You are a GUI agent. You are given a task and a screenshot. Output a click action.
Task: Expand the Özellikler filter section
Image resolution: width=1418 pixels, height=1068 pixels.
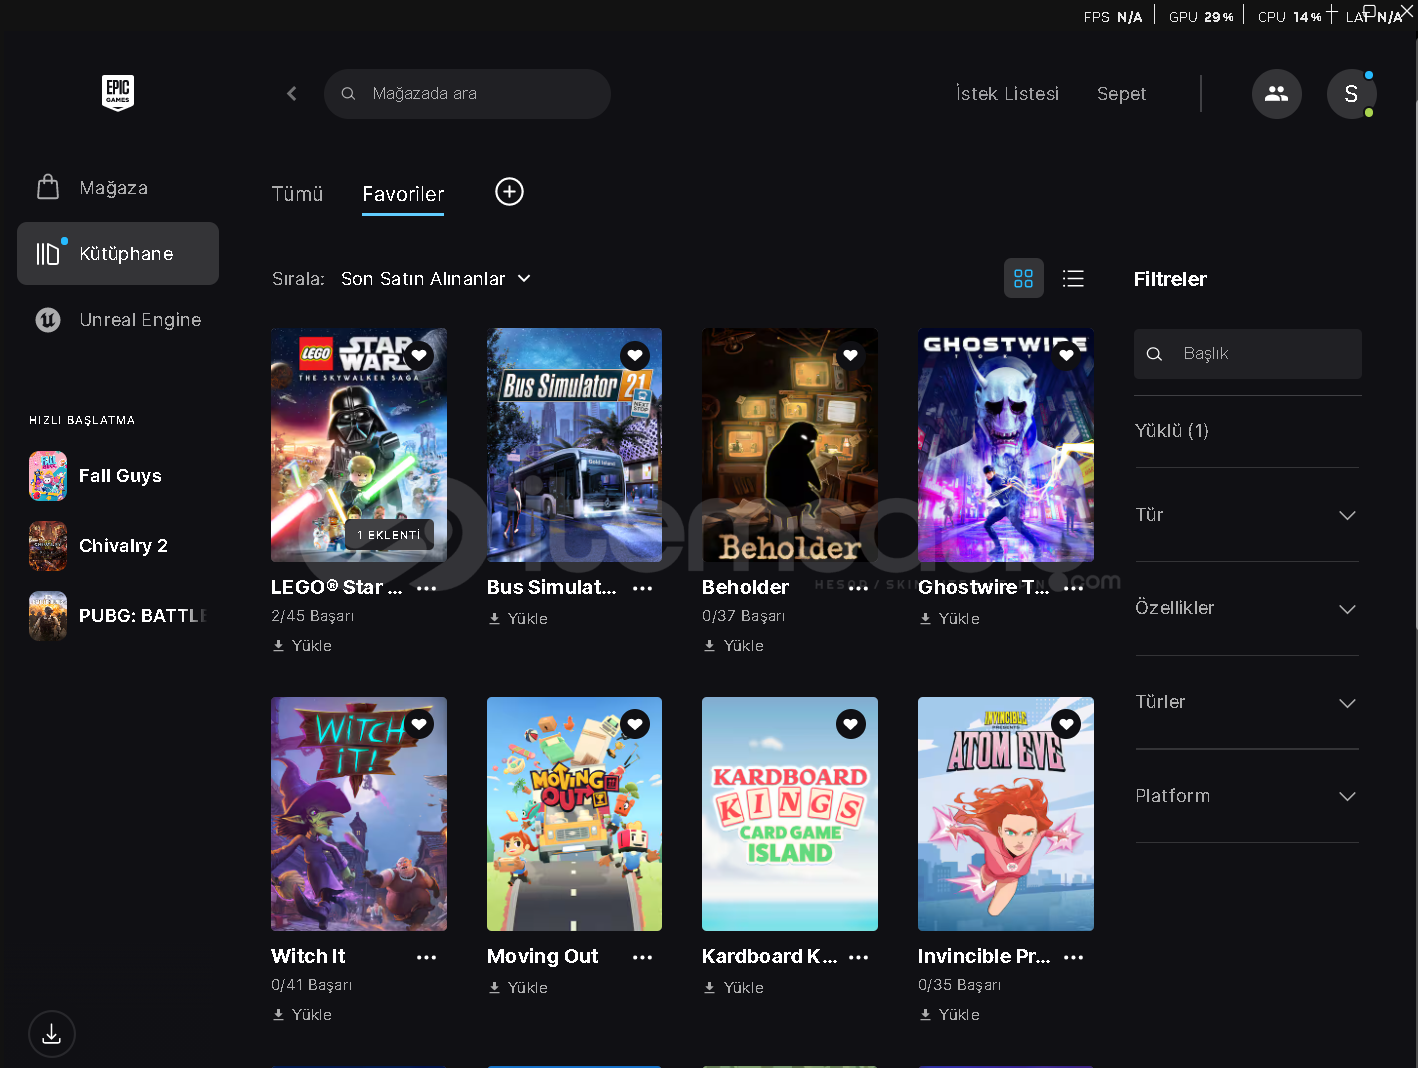point(1247,608)
